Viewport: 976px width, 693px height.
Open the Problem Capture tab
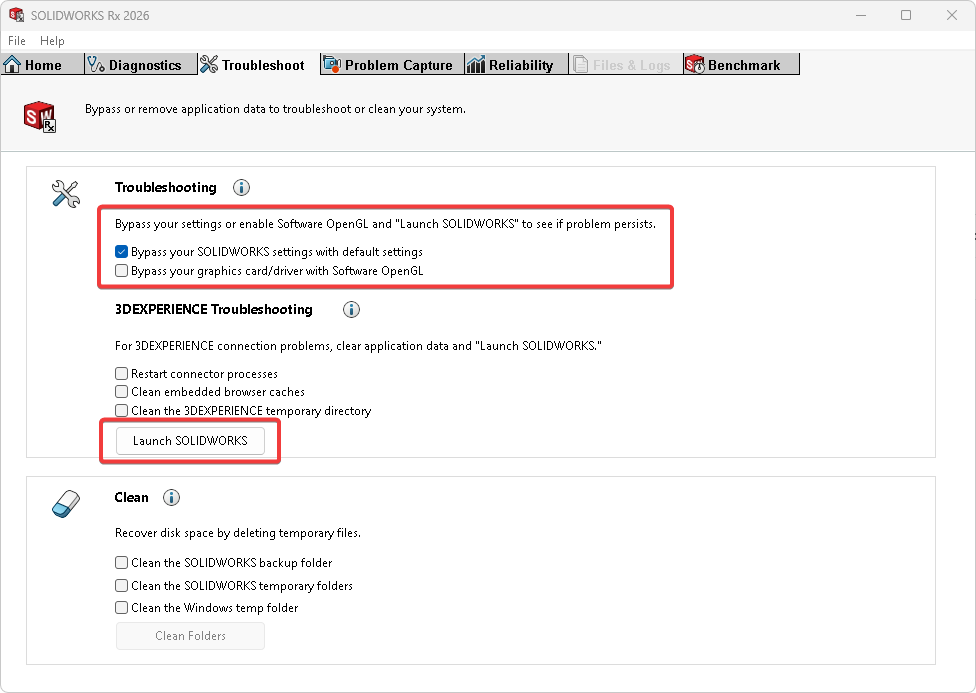coord(392,65)
